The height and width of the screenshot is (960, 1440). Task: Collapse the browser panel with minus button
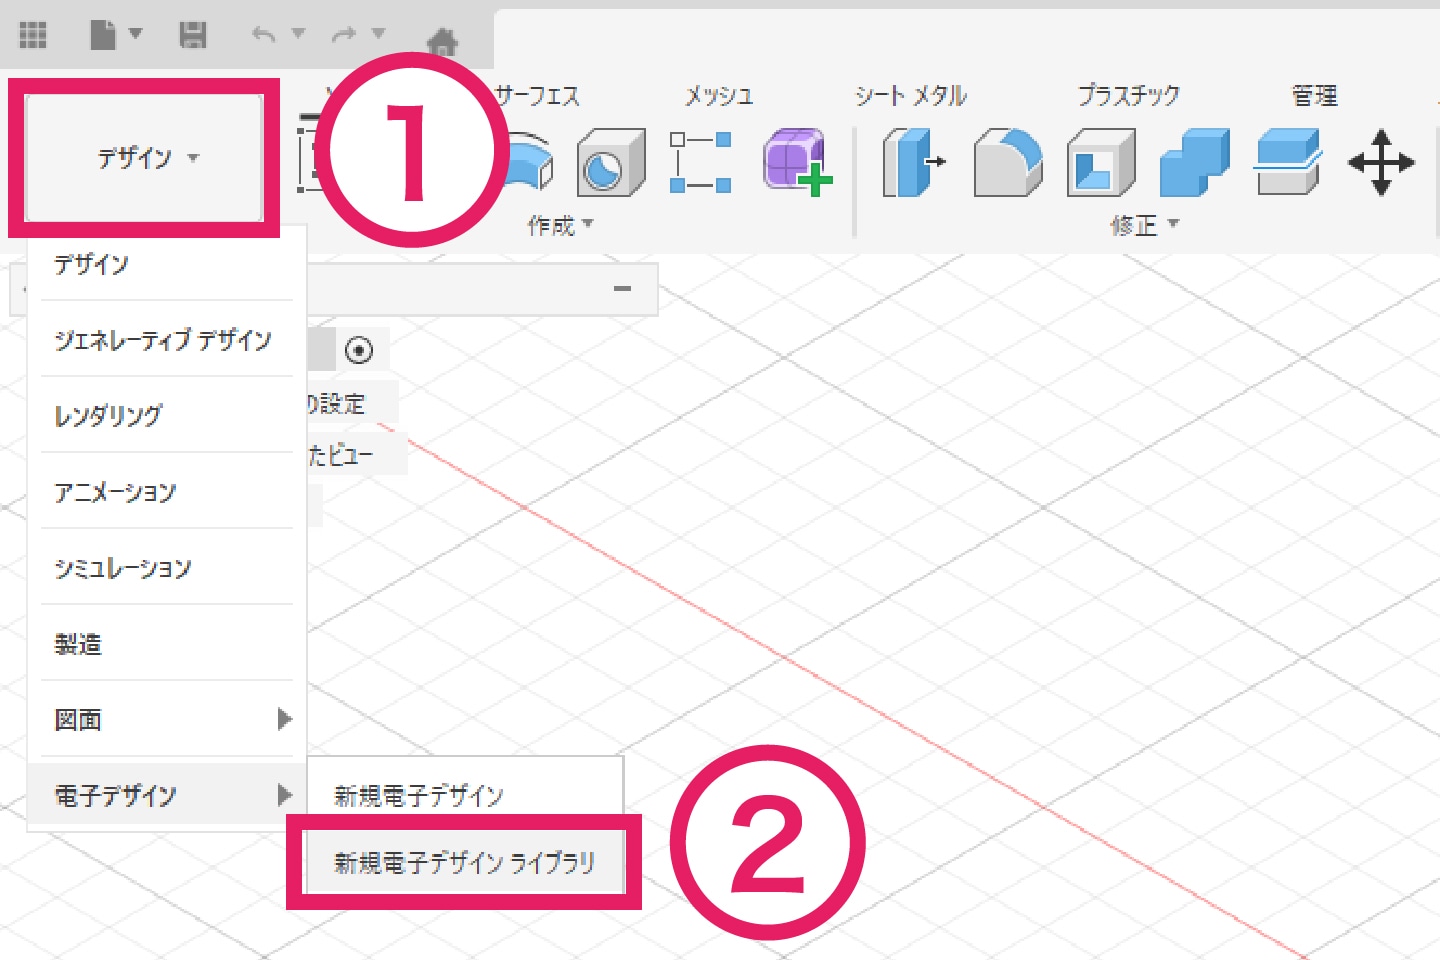pyautogui.click(x=622, y=289)
